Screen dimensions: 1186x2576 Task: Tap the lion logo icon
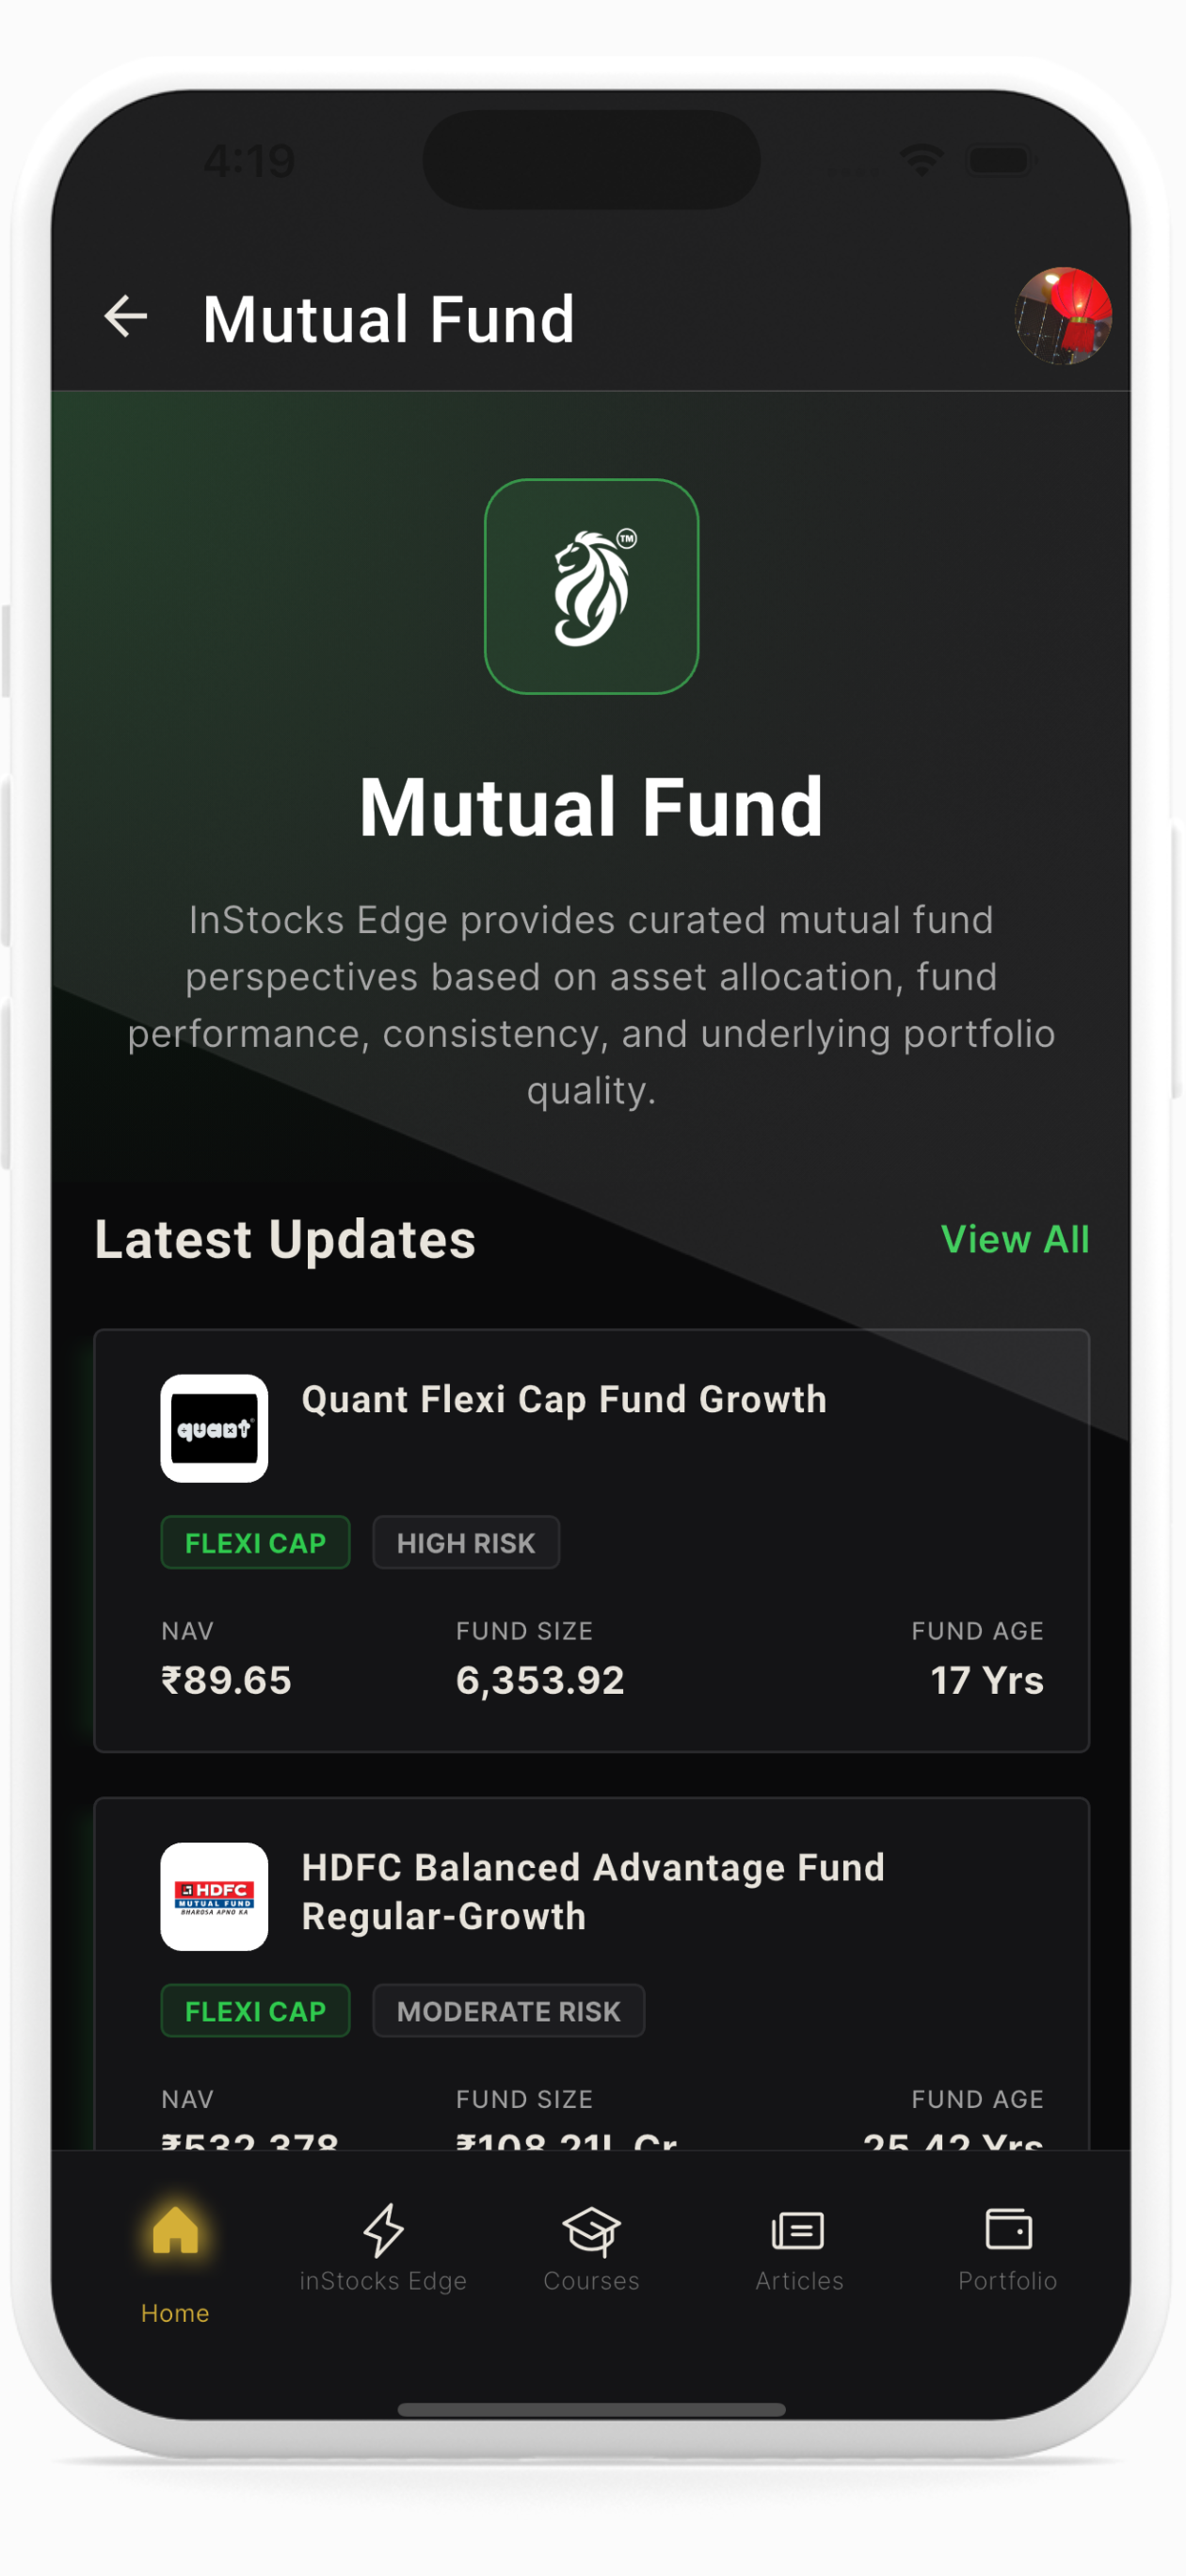point(592,586)
